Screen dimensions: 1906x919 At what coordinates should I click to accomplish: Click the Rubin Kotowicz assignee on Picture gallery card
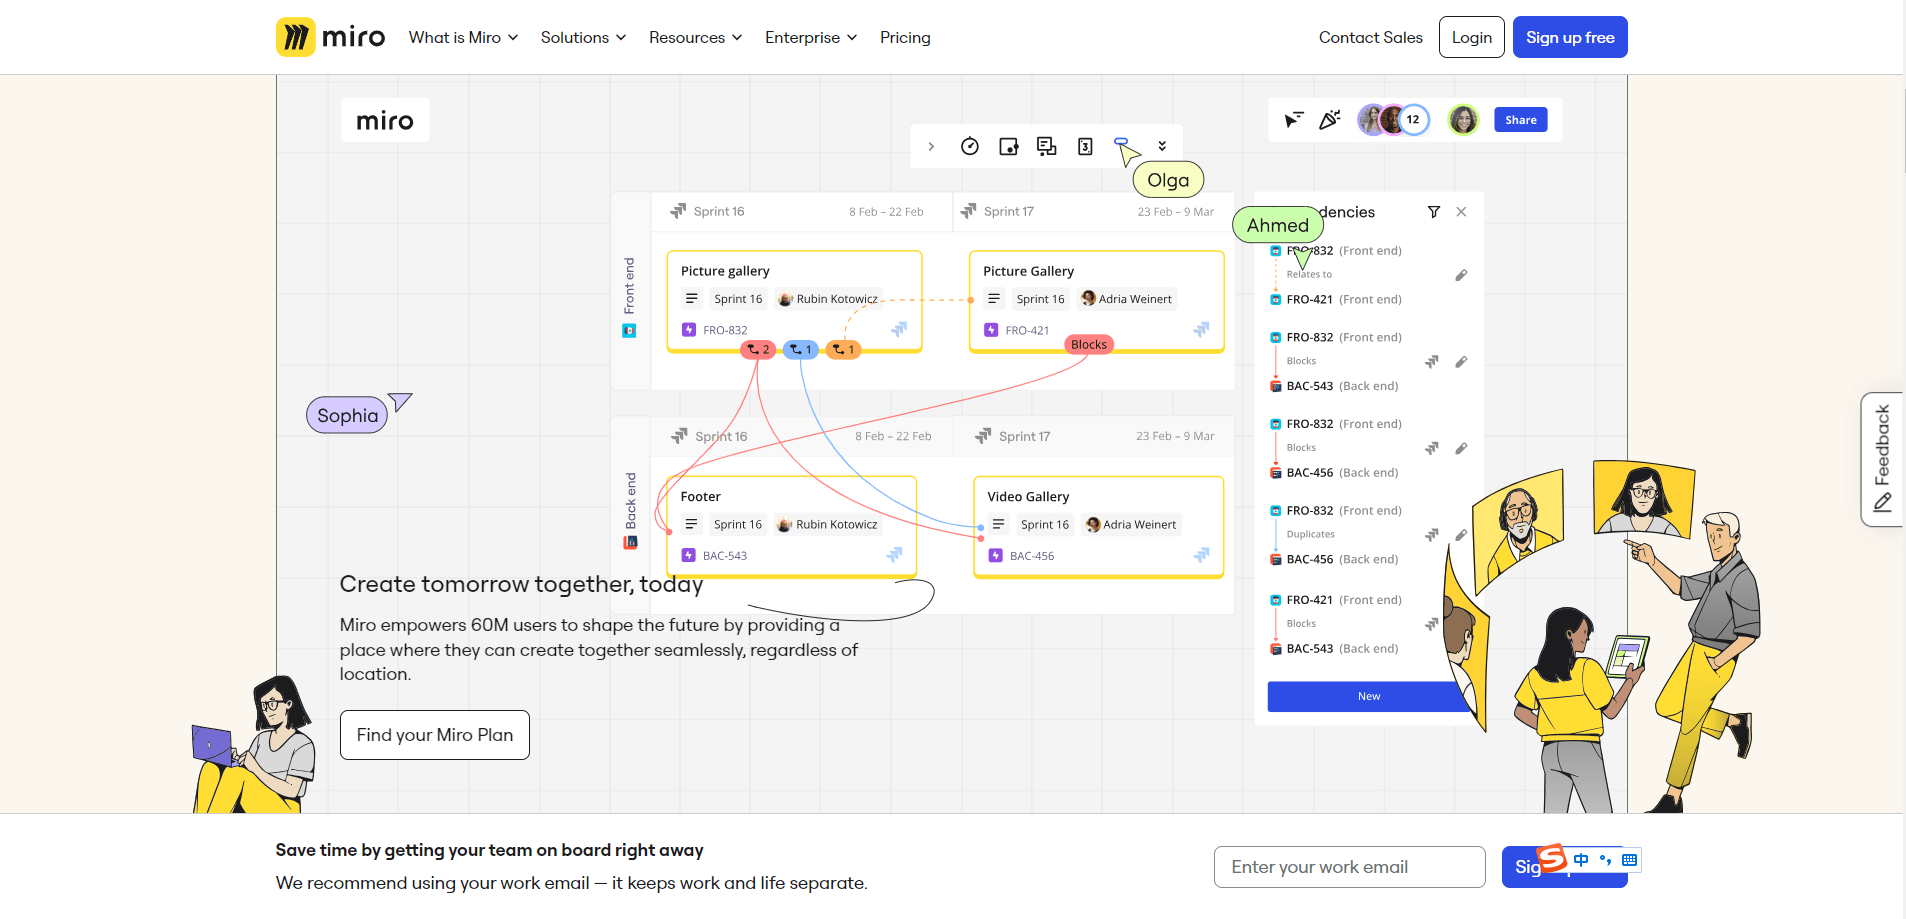click(828, 299)
